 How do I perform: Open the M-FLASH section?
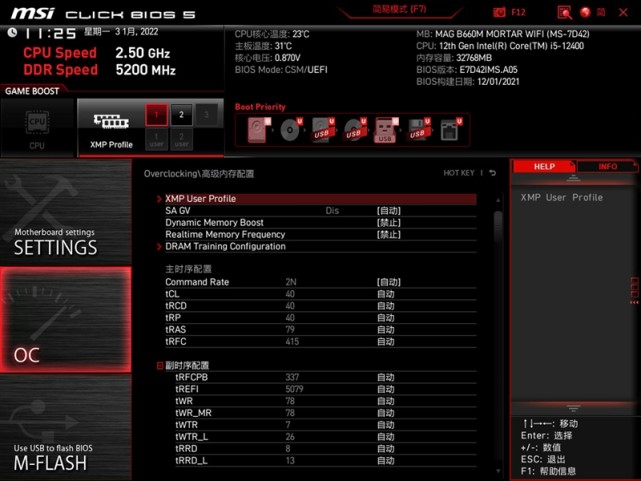pos(66,427)
